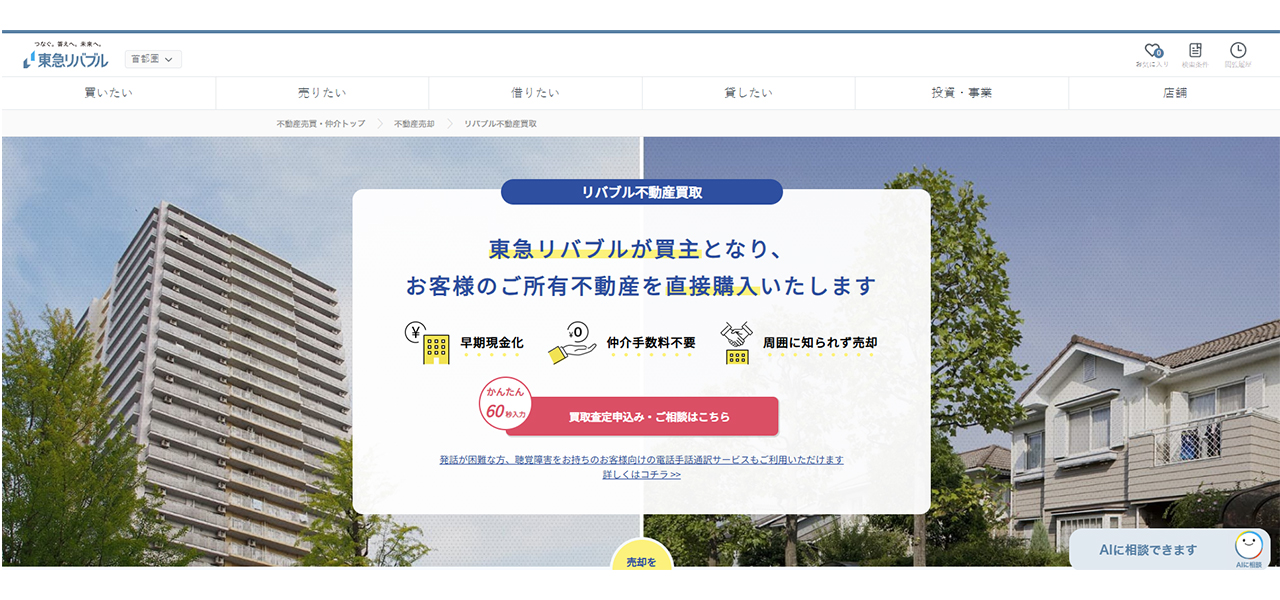Follow the 詳しくはコチラ>> link
This screenshot has width=1280, height=600.
[x=641, y=474]
